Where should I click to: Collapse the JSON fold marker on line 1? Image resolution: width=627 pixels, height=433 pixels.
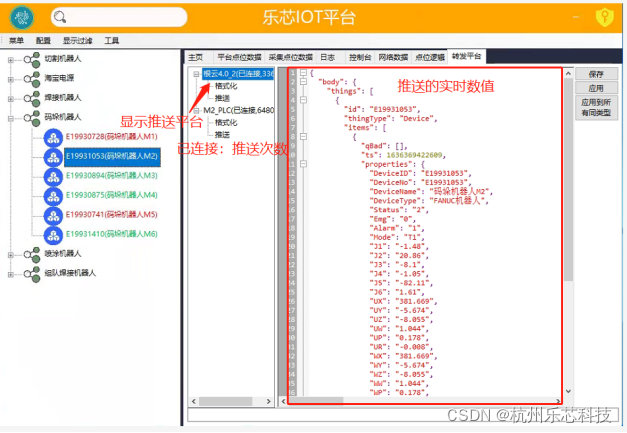[x=304, y=73]
